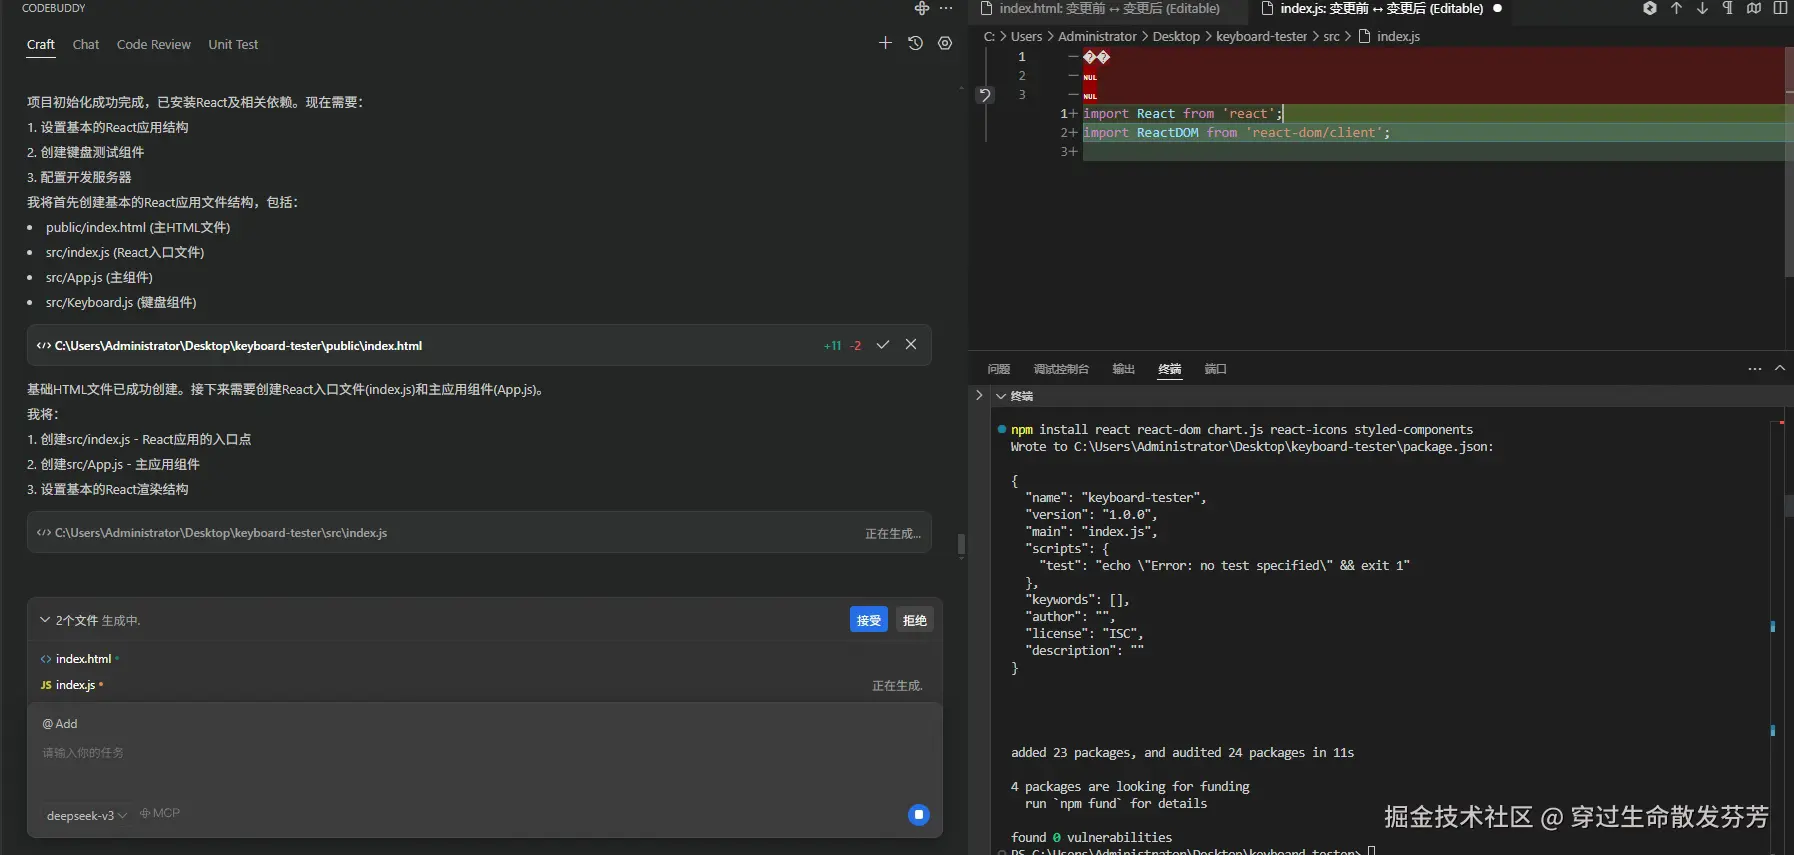1794x855 pixels.
Task: Start a new chat with plus icon
Action: [885, 43]
